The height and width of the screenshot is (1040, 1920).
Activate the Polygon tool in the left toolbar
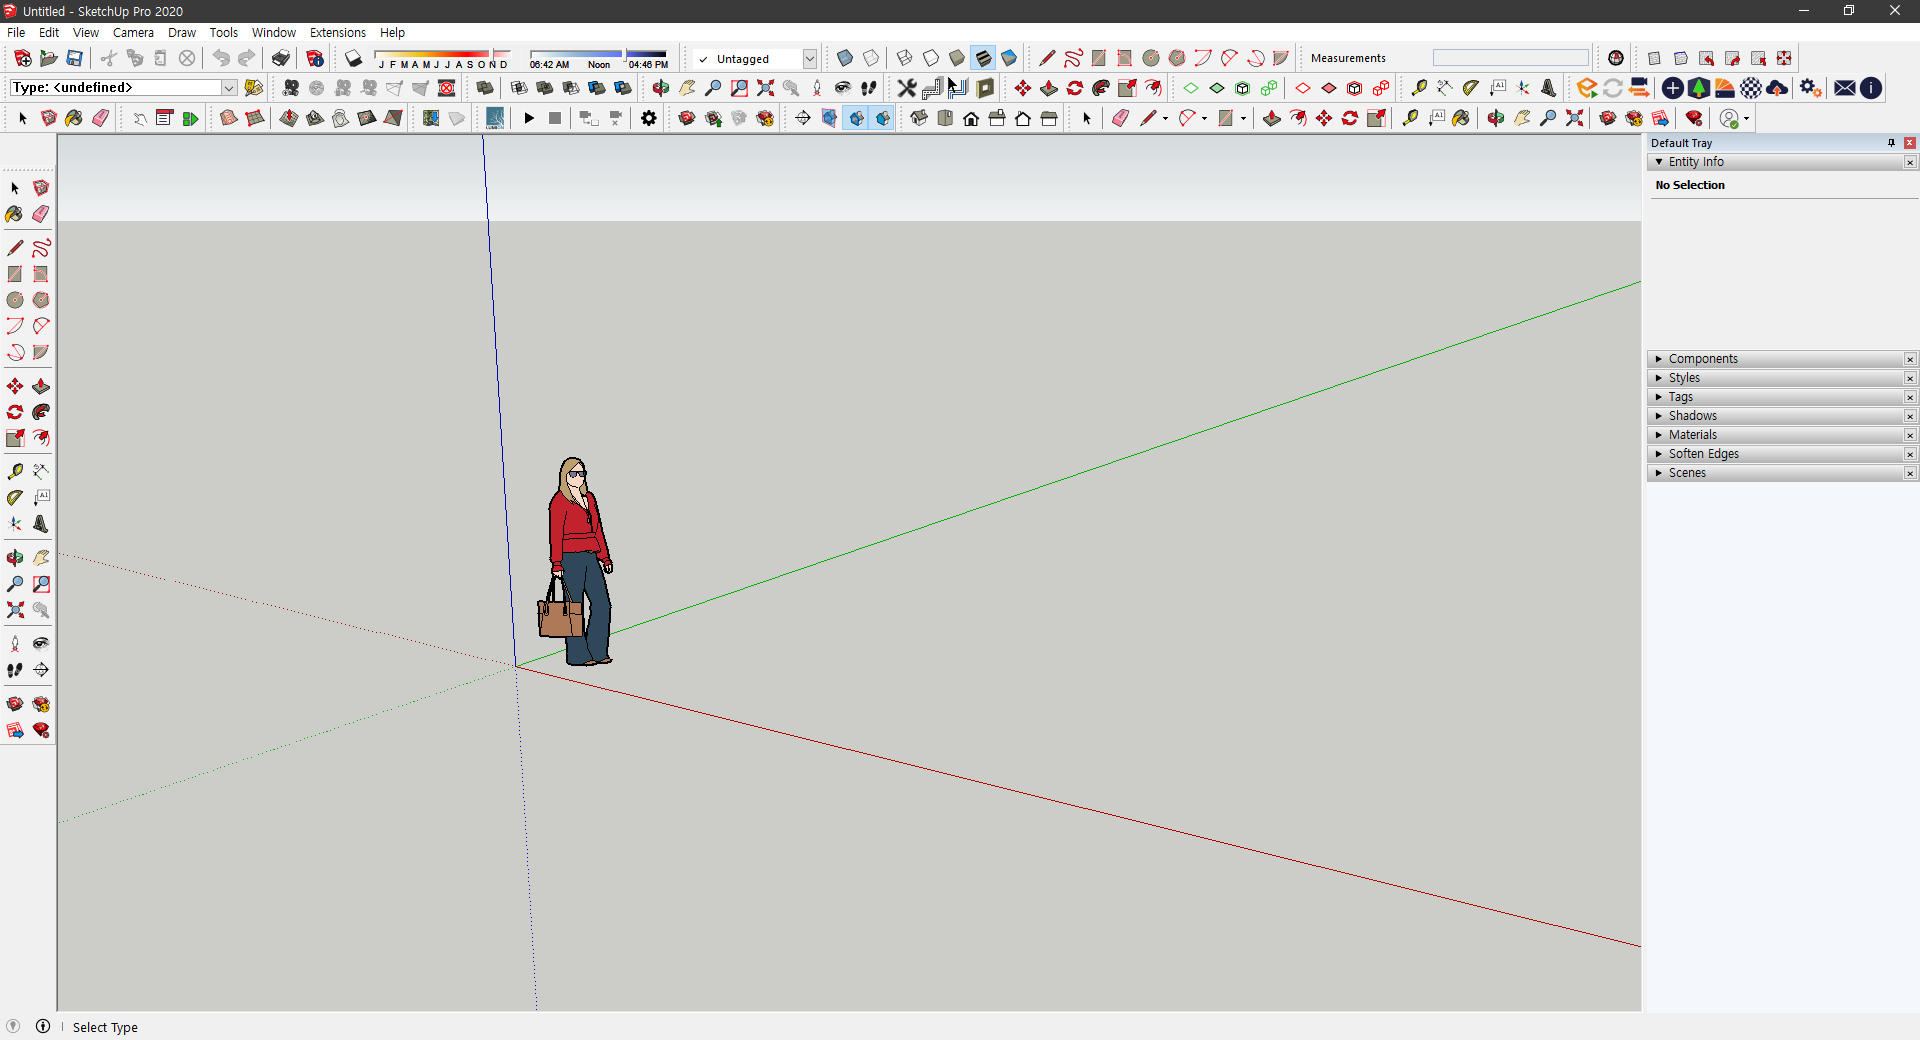click(x=41, y=300)
